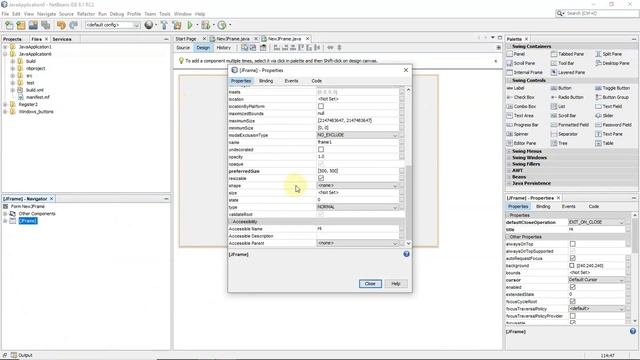Select the Tabbed Pane palette component
The image size is (640, 360).
568,54
